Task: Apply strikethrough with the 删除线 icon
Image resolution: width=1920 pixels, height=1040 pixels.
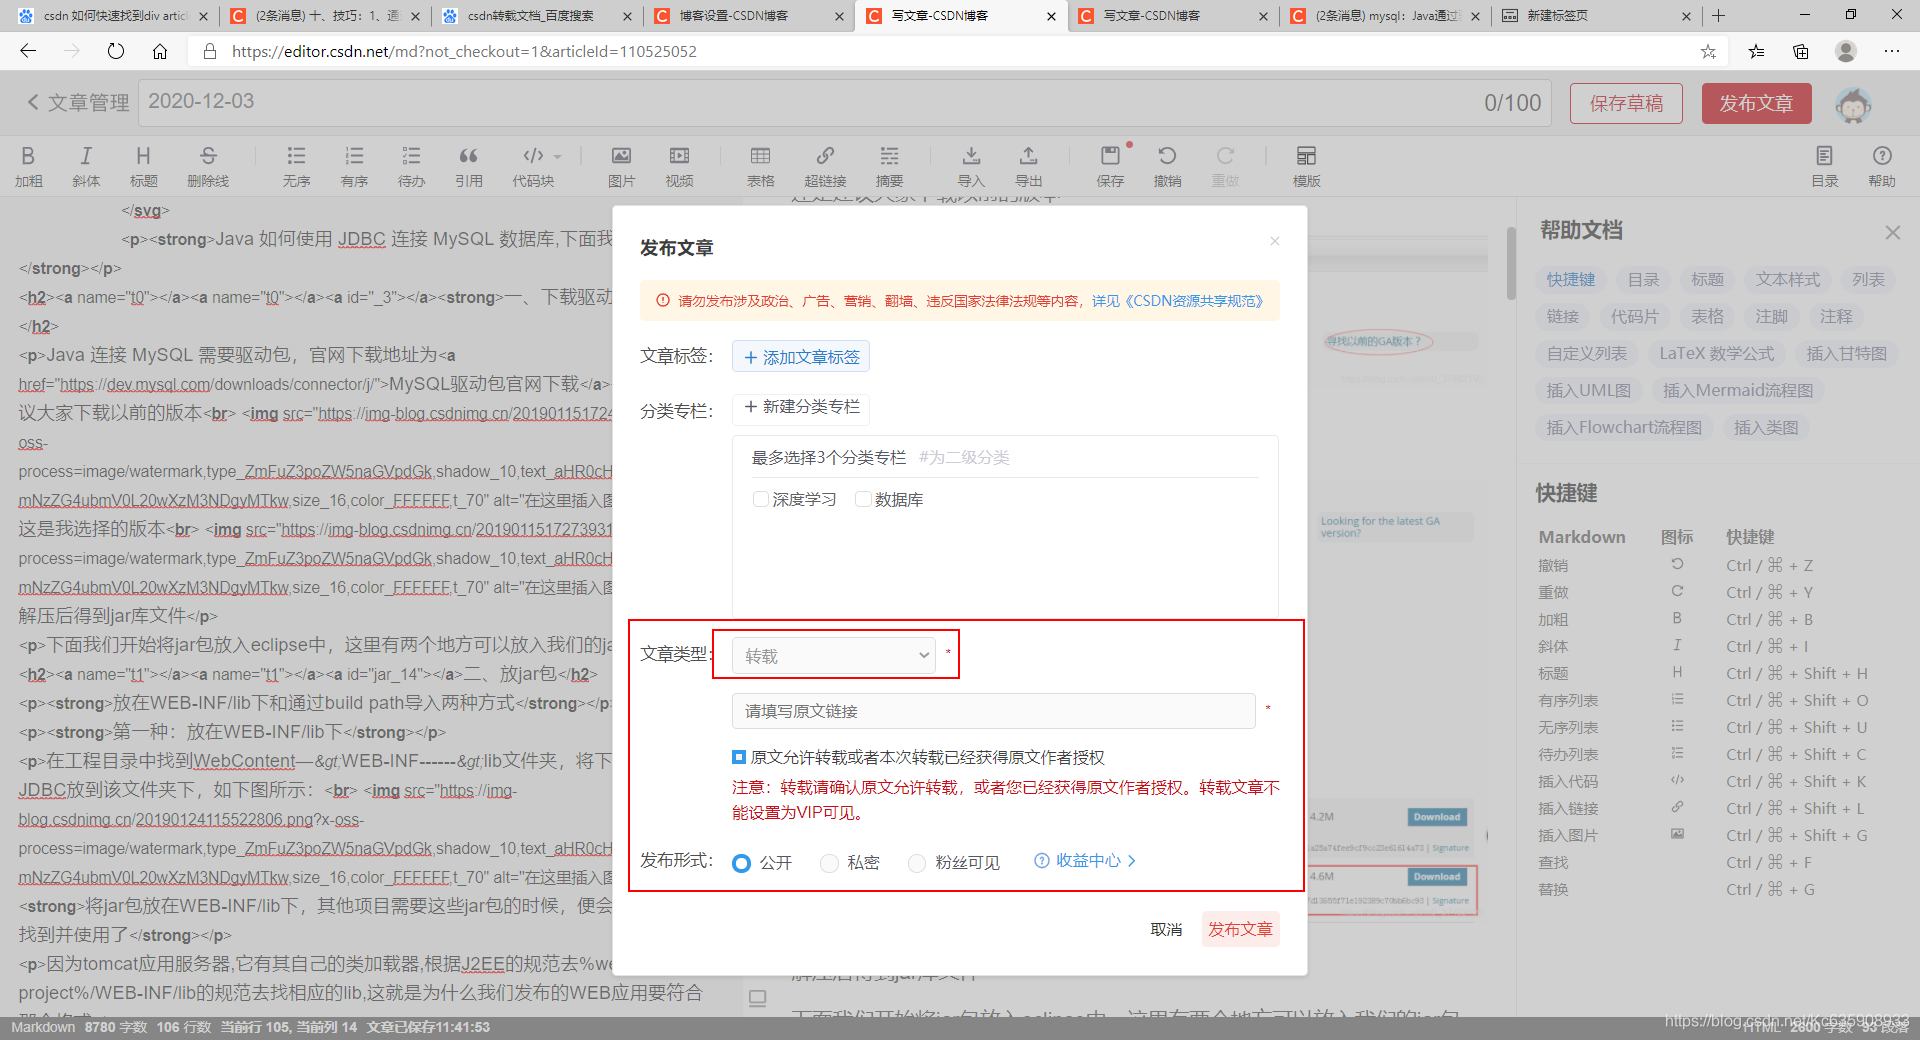Action: pos(208,166)
